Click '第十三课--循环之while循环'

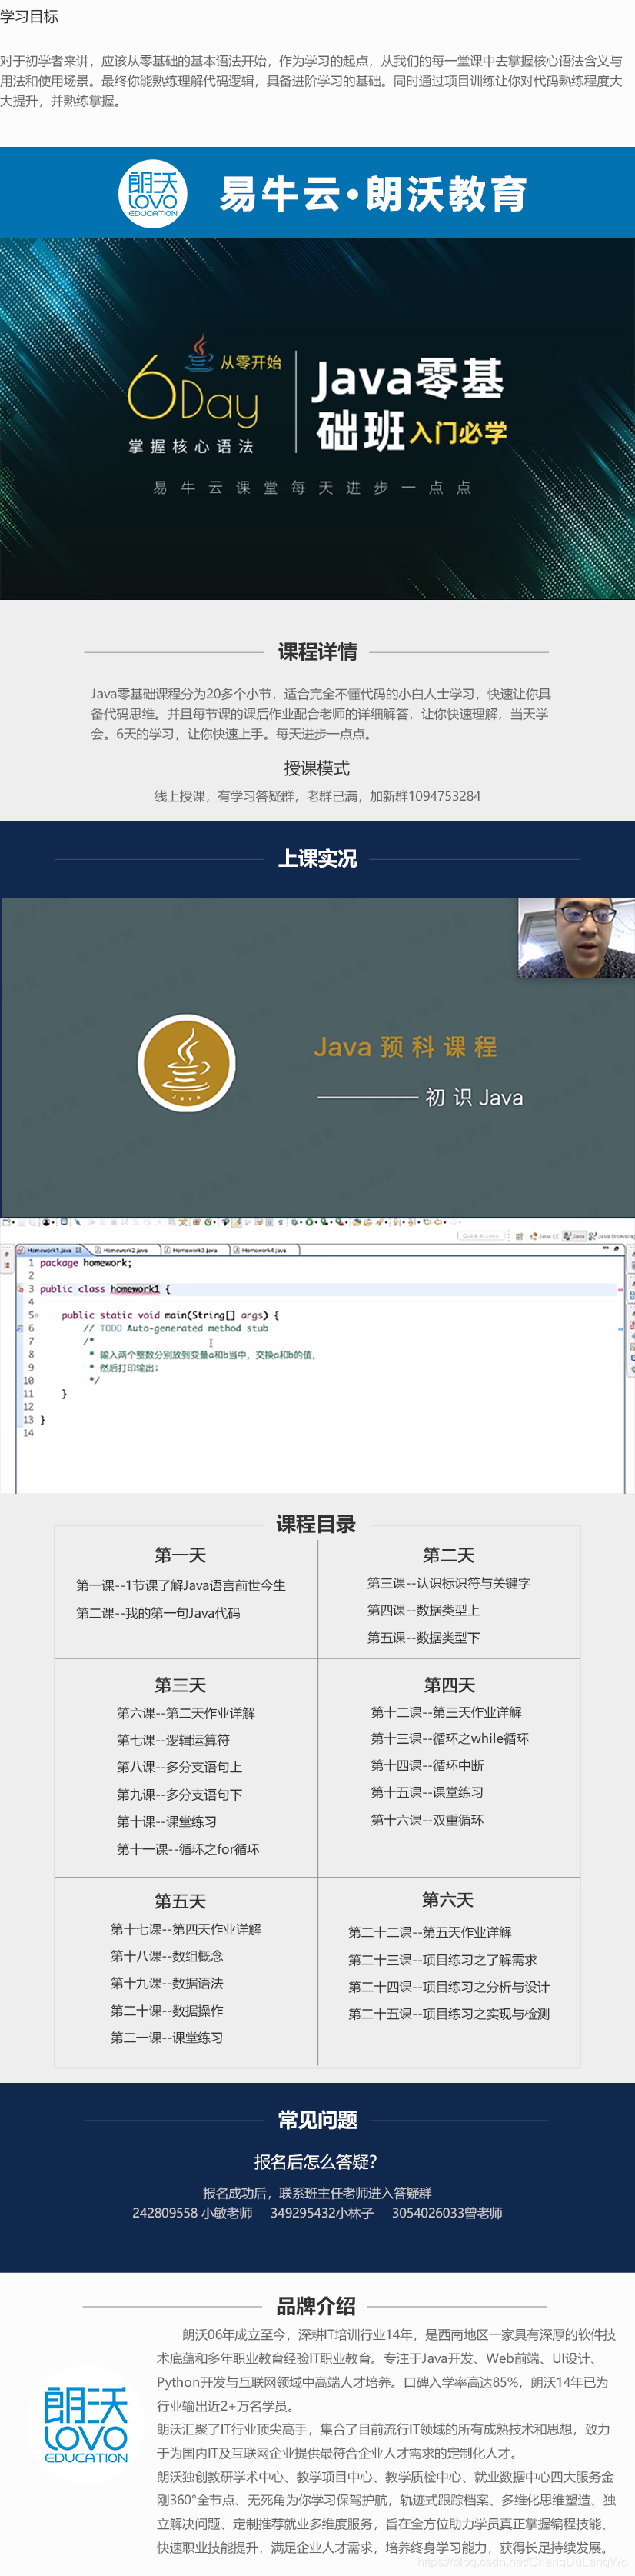pyautogui.click(x=450, y=1740)
